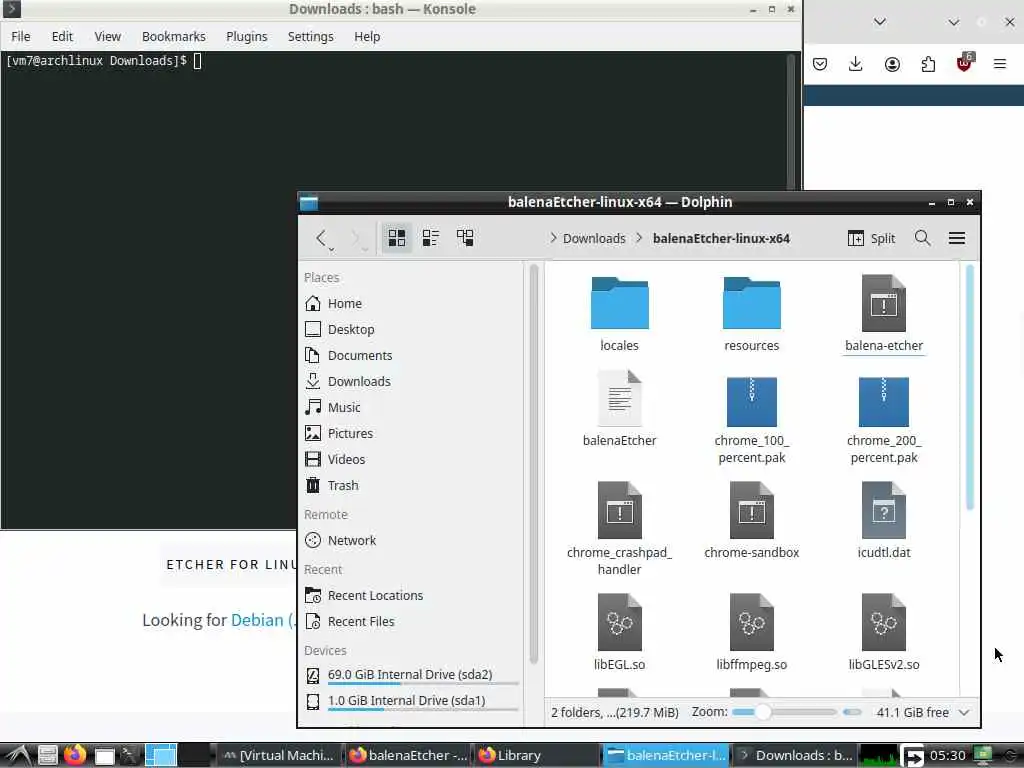Switch to Library window in taskbar
Screen dimensions: 1024x768
tap(534, 756)
